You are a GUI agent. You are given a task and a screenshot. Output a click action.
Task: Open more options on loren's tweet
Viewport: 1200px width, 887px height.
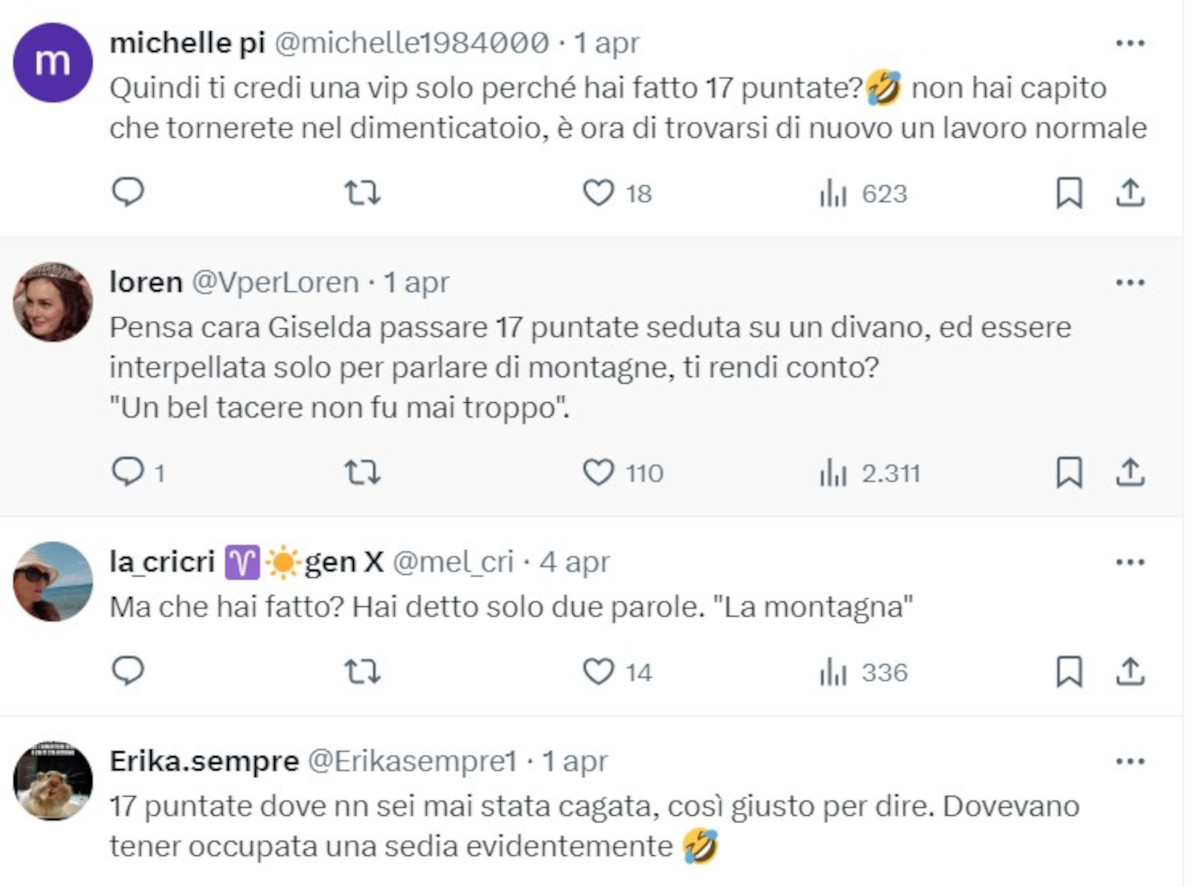coord(1129,283)
